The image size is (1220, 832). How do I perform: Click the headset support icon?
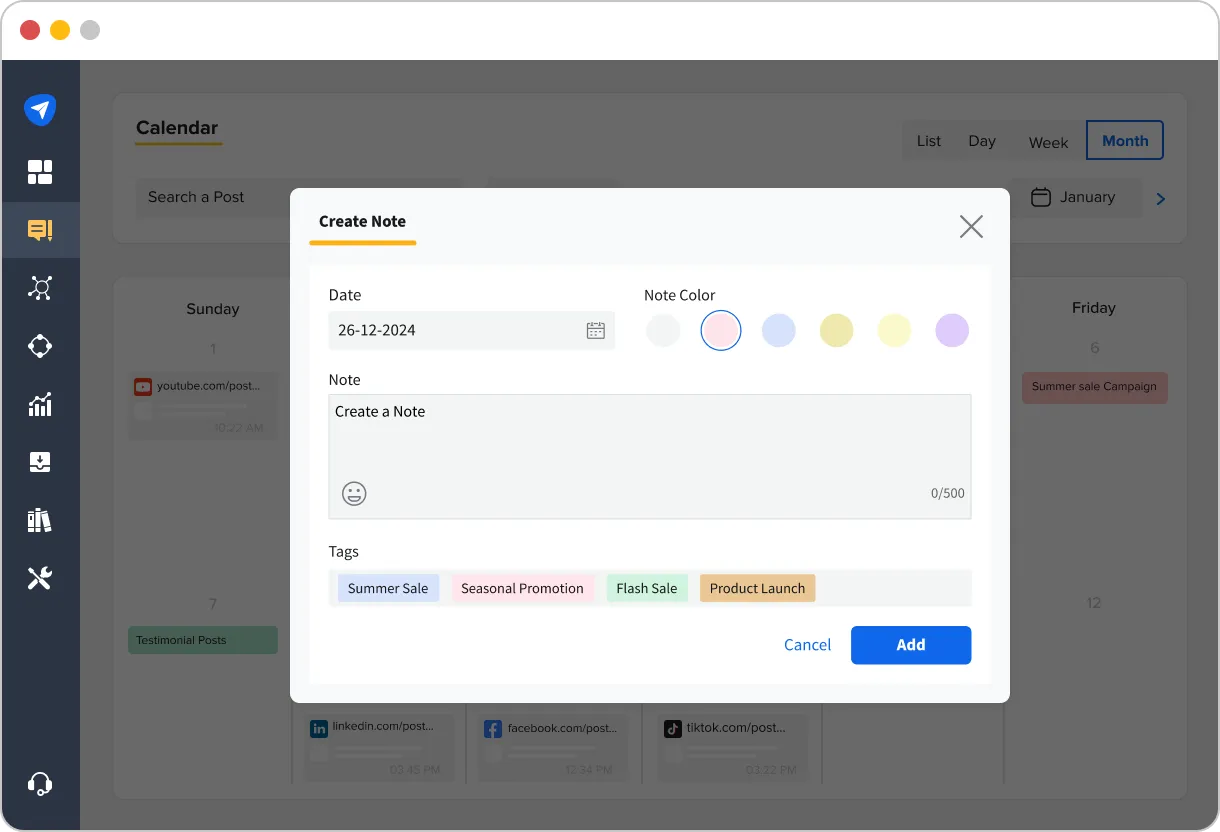tap(40, 784)
